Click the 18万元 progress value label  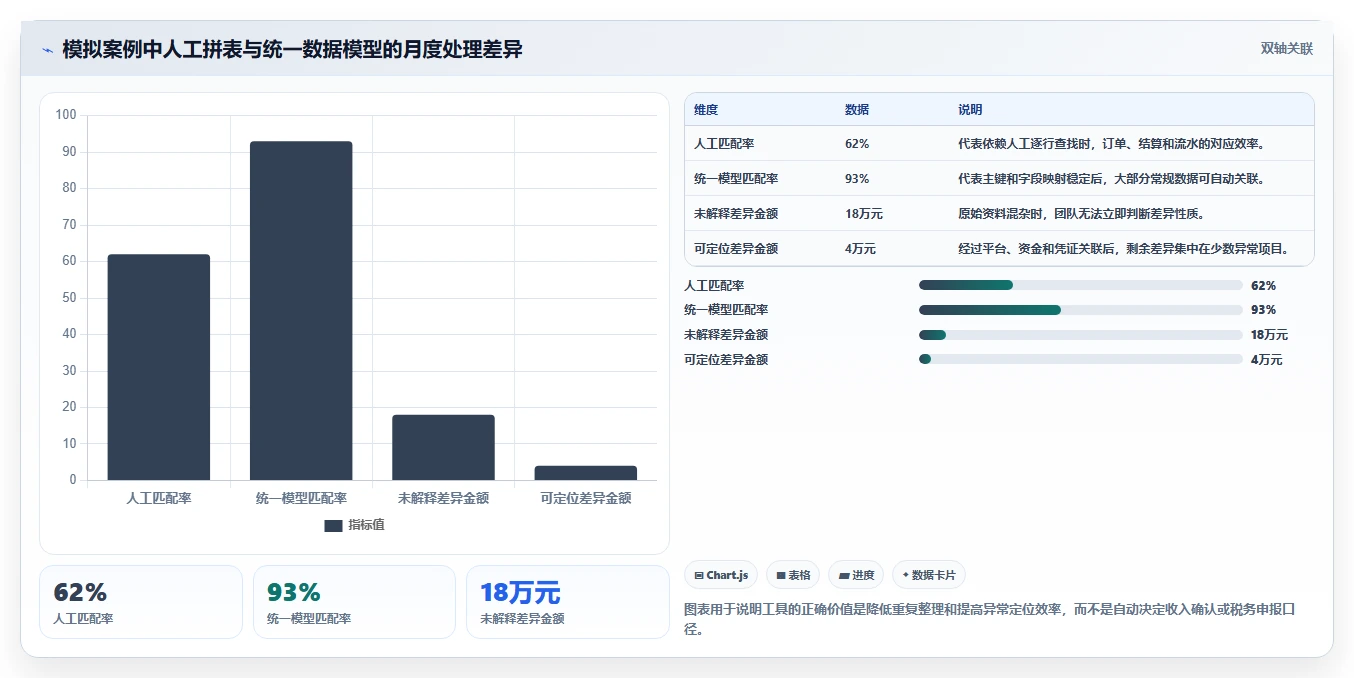pyautogui.click(x=1269, y=335)
